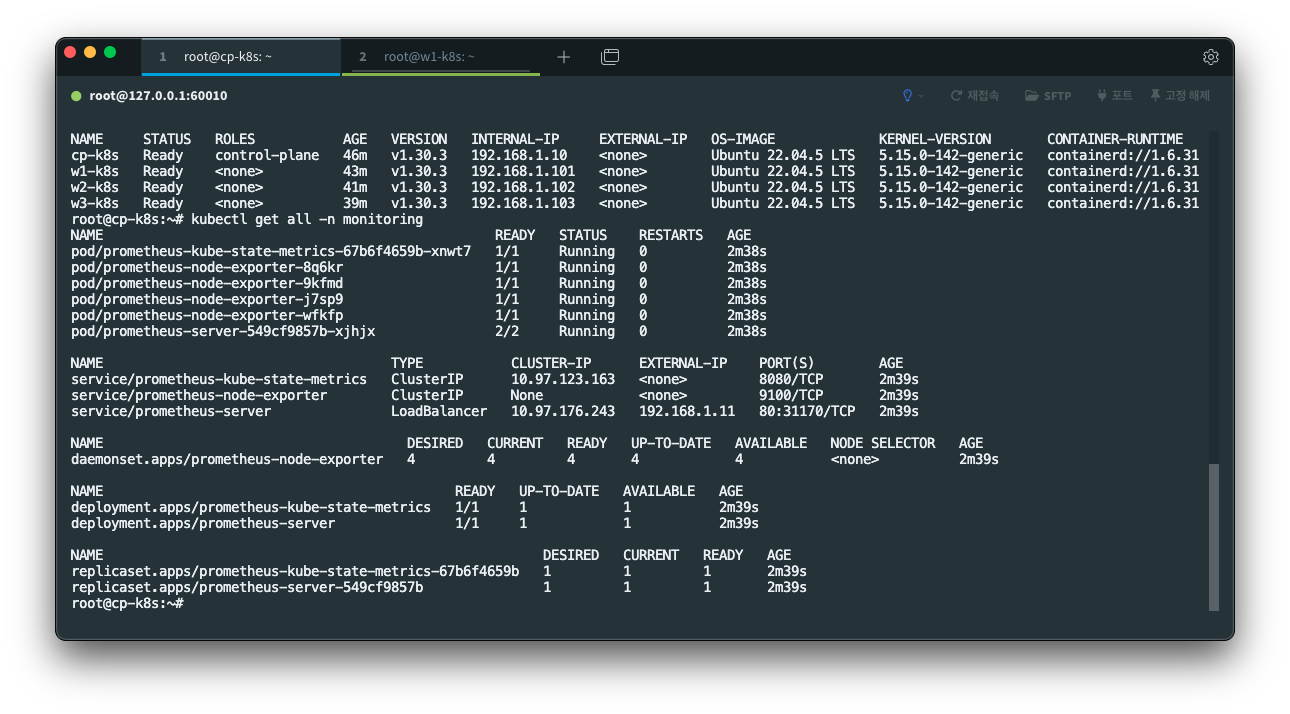Image resolution: width=1290 pixels, height=714 pixels.
Task: Click the terminal vertical scrollbar thumb
Action: click(x=1214, y=537)
